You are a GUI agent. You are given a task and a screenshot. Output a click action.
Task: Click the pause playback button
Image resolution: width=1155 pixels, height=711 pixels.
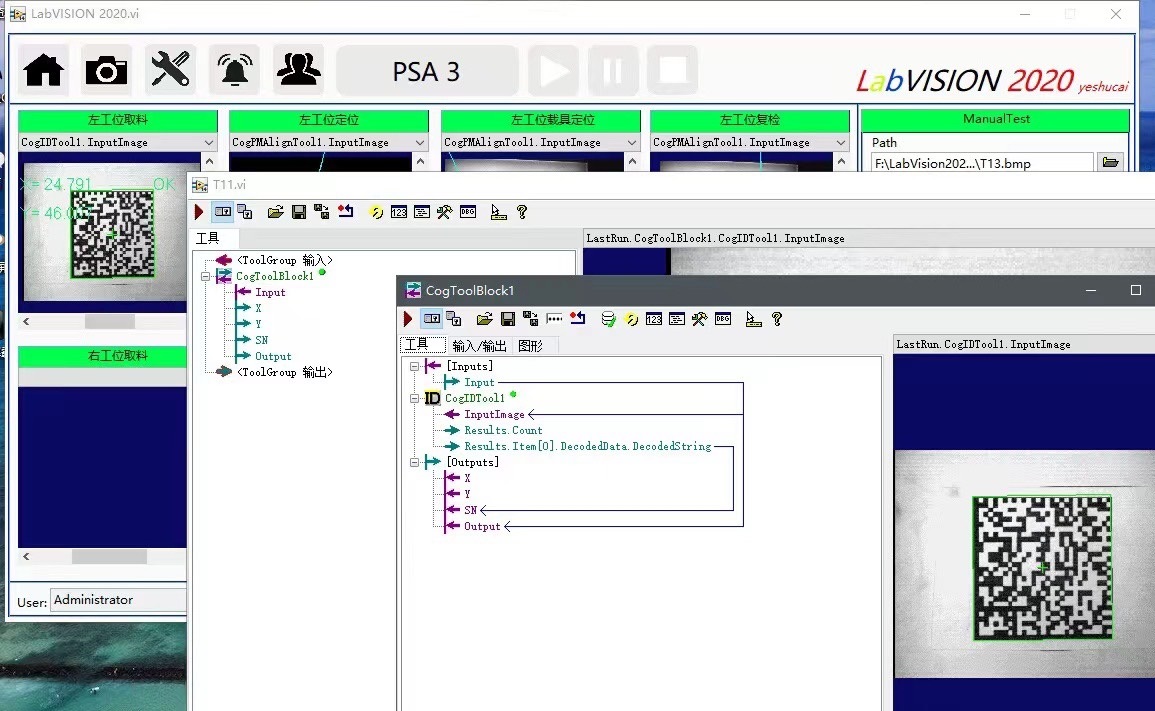613,68
